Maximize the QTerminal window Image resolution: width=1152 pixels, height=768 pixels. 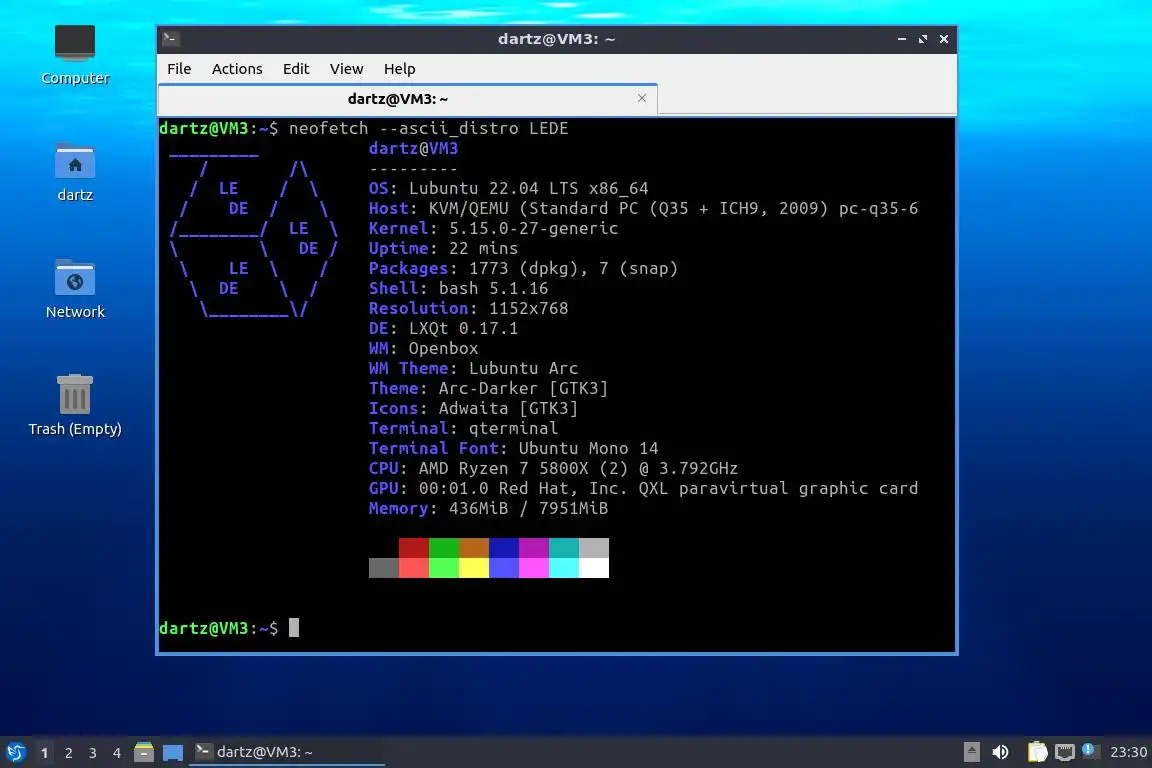(x=923, y=39)
